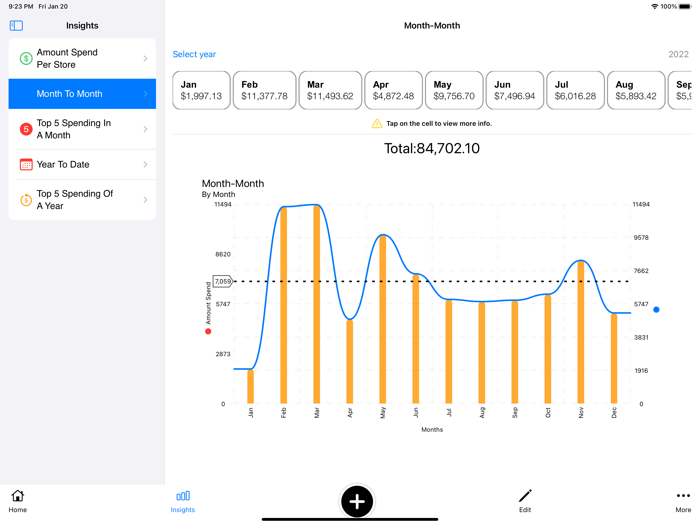Click the Feb orange bar in chart
700x525 pixels.
[x=283, y=305]
